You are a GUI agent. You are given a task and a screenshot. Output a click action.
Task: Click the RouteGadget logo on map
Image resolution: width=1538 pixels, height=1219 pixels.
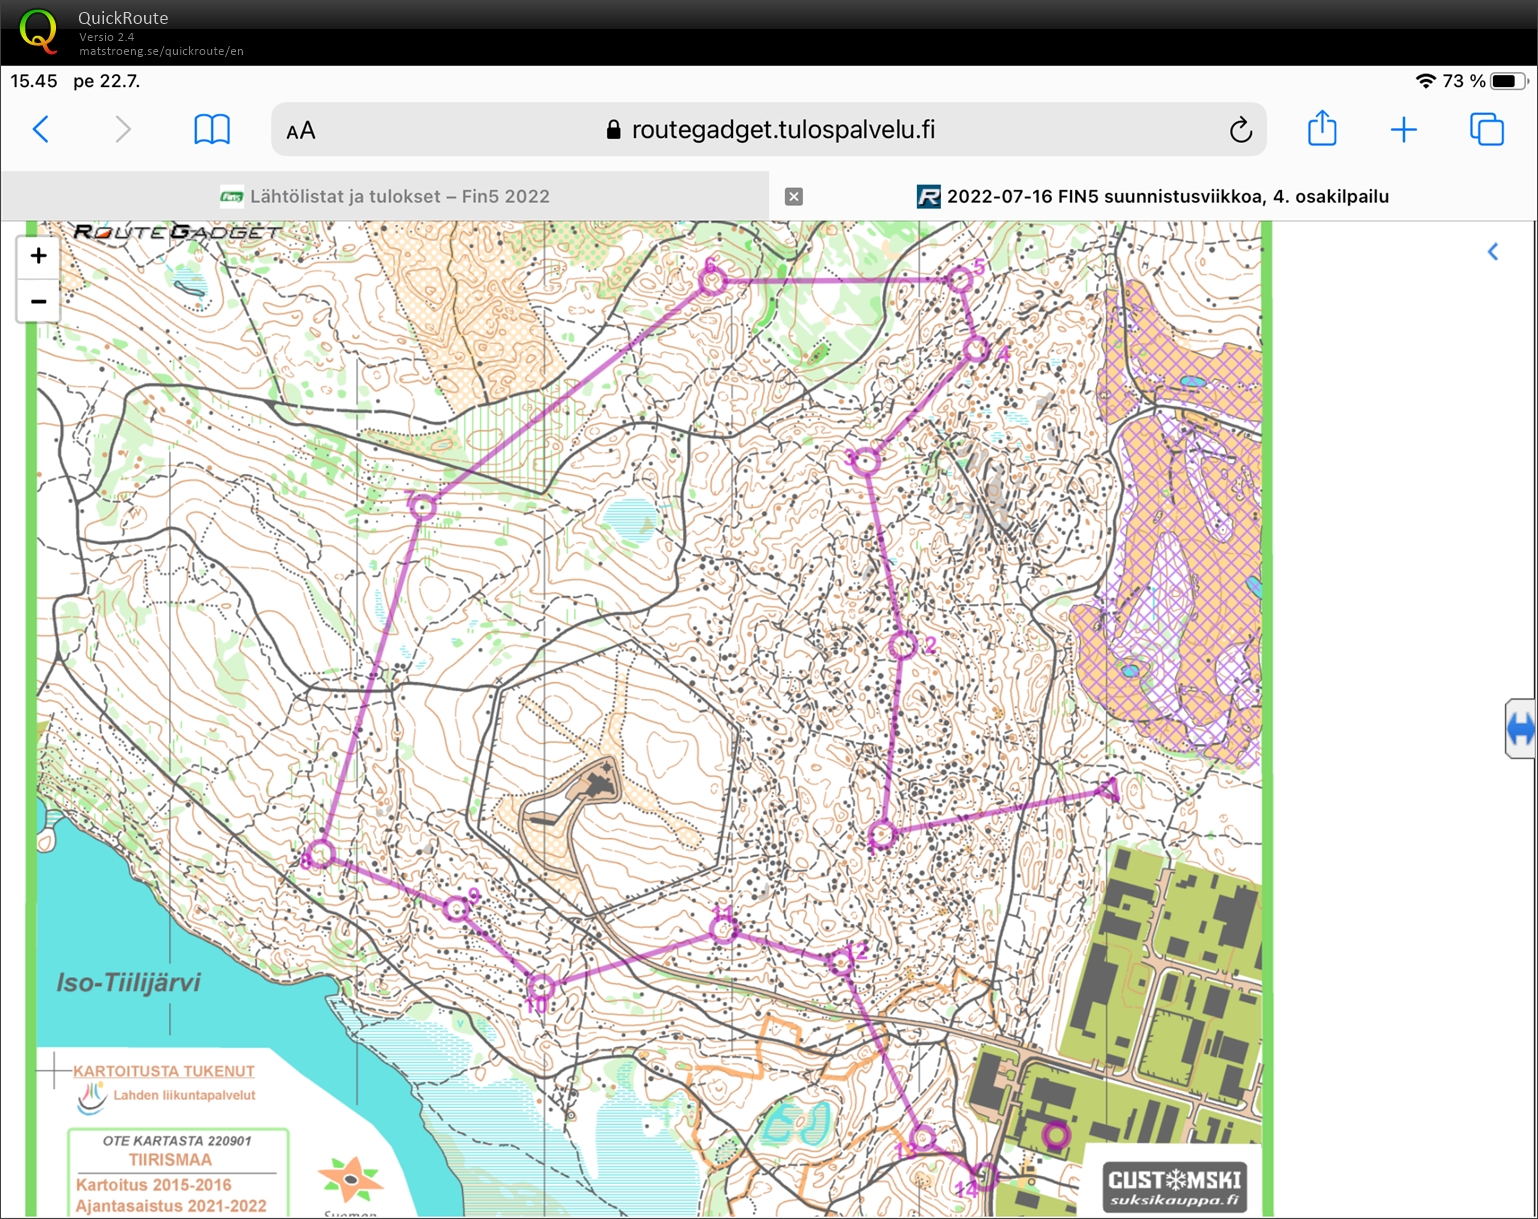(177, 232)
